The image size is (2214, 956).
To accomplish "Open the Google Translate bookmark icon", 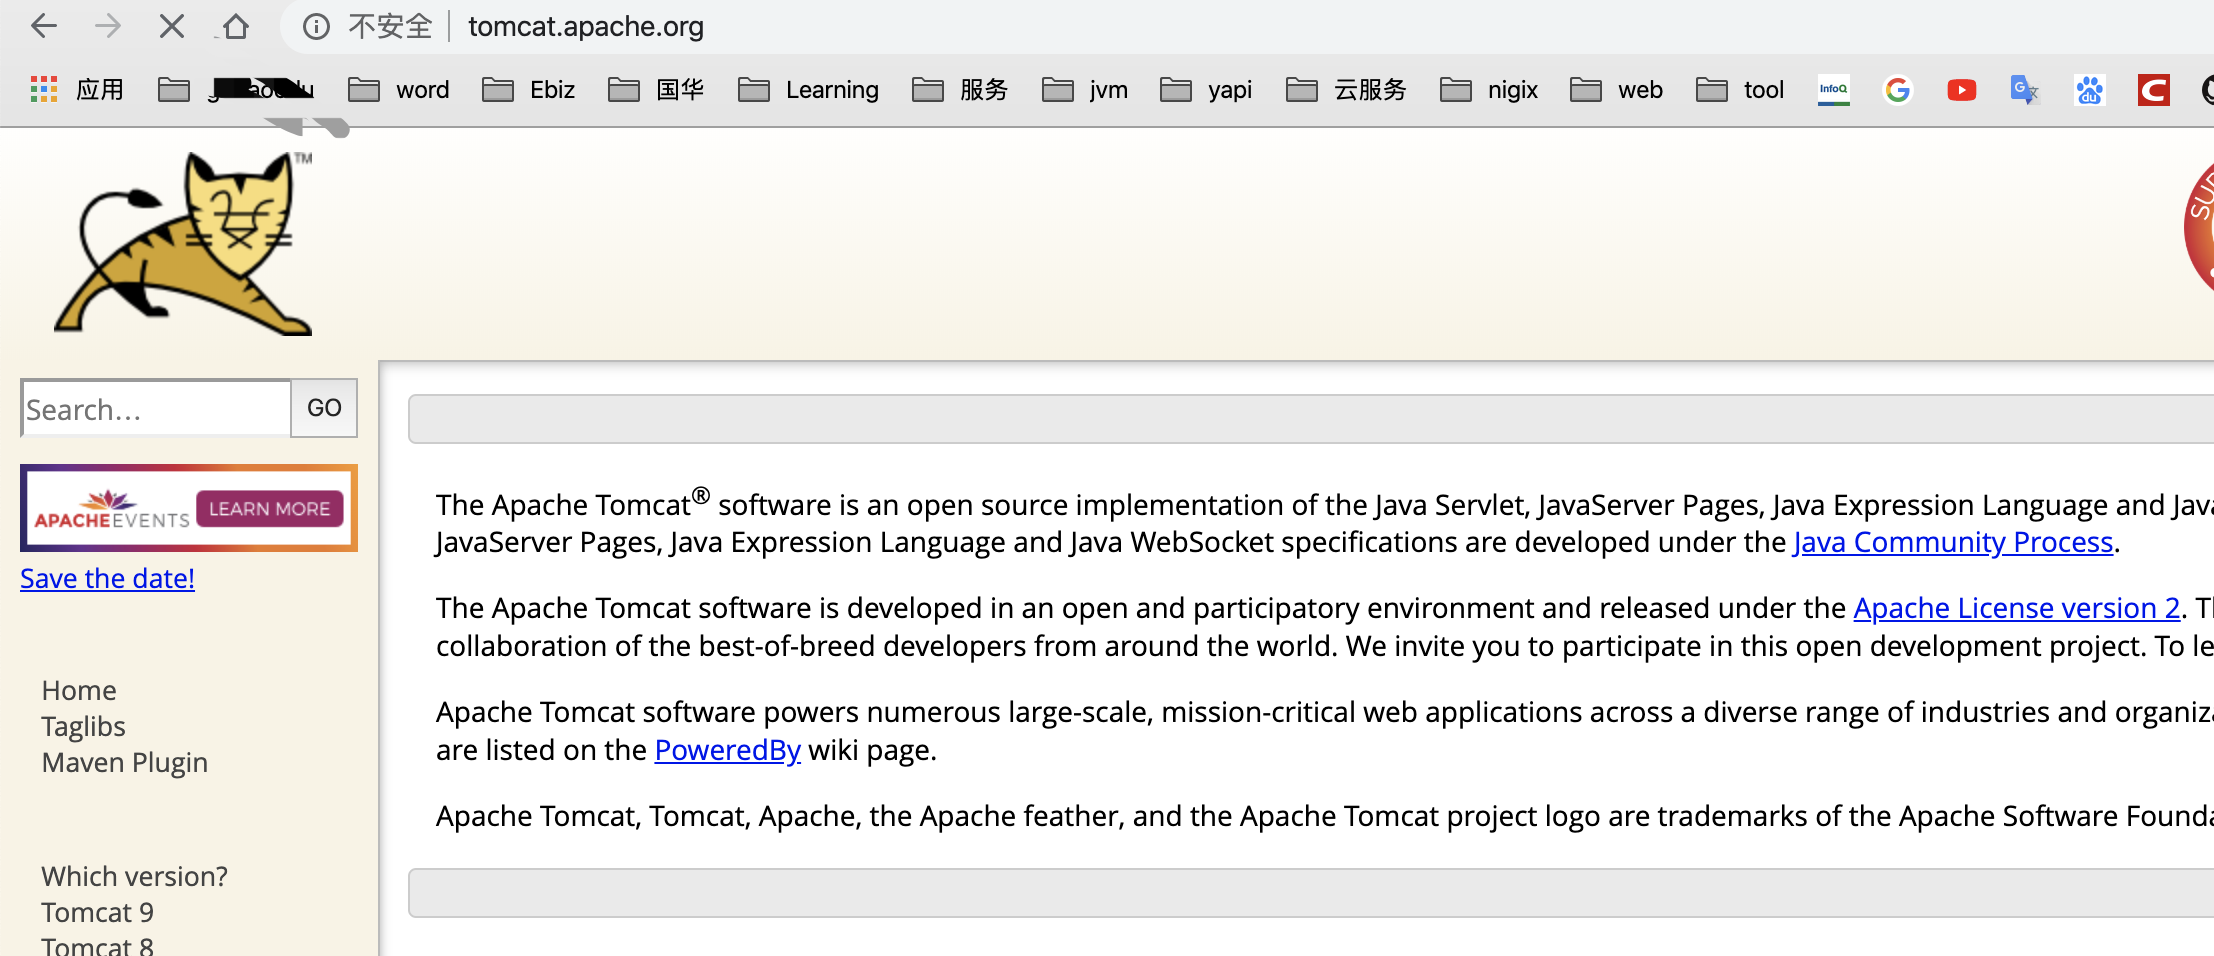I will tap(2025, 90).
